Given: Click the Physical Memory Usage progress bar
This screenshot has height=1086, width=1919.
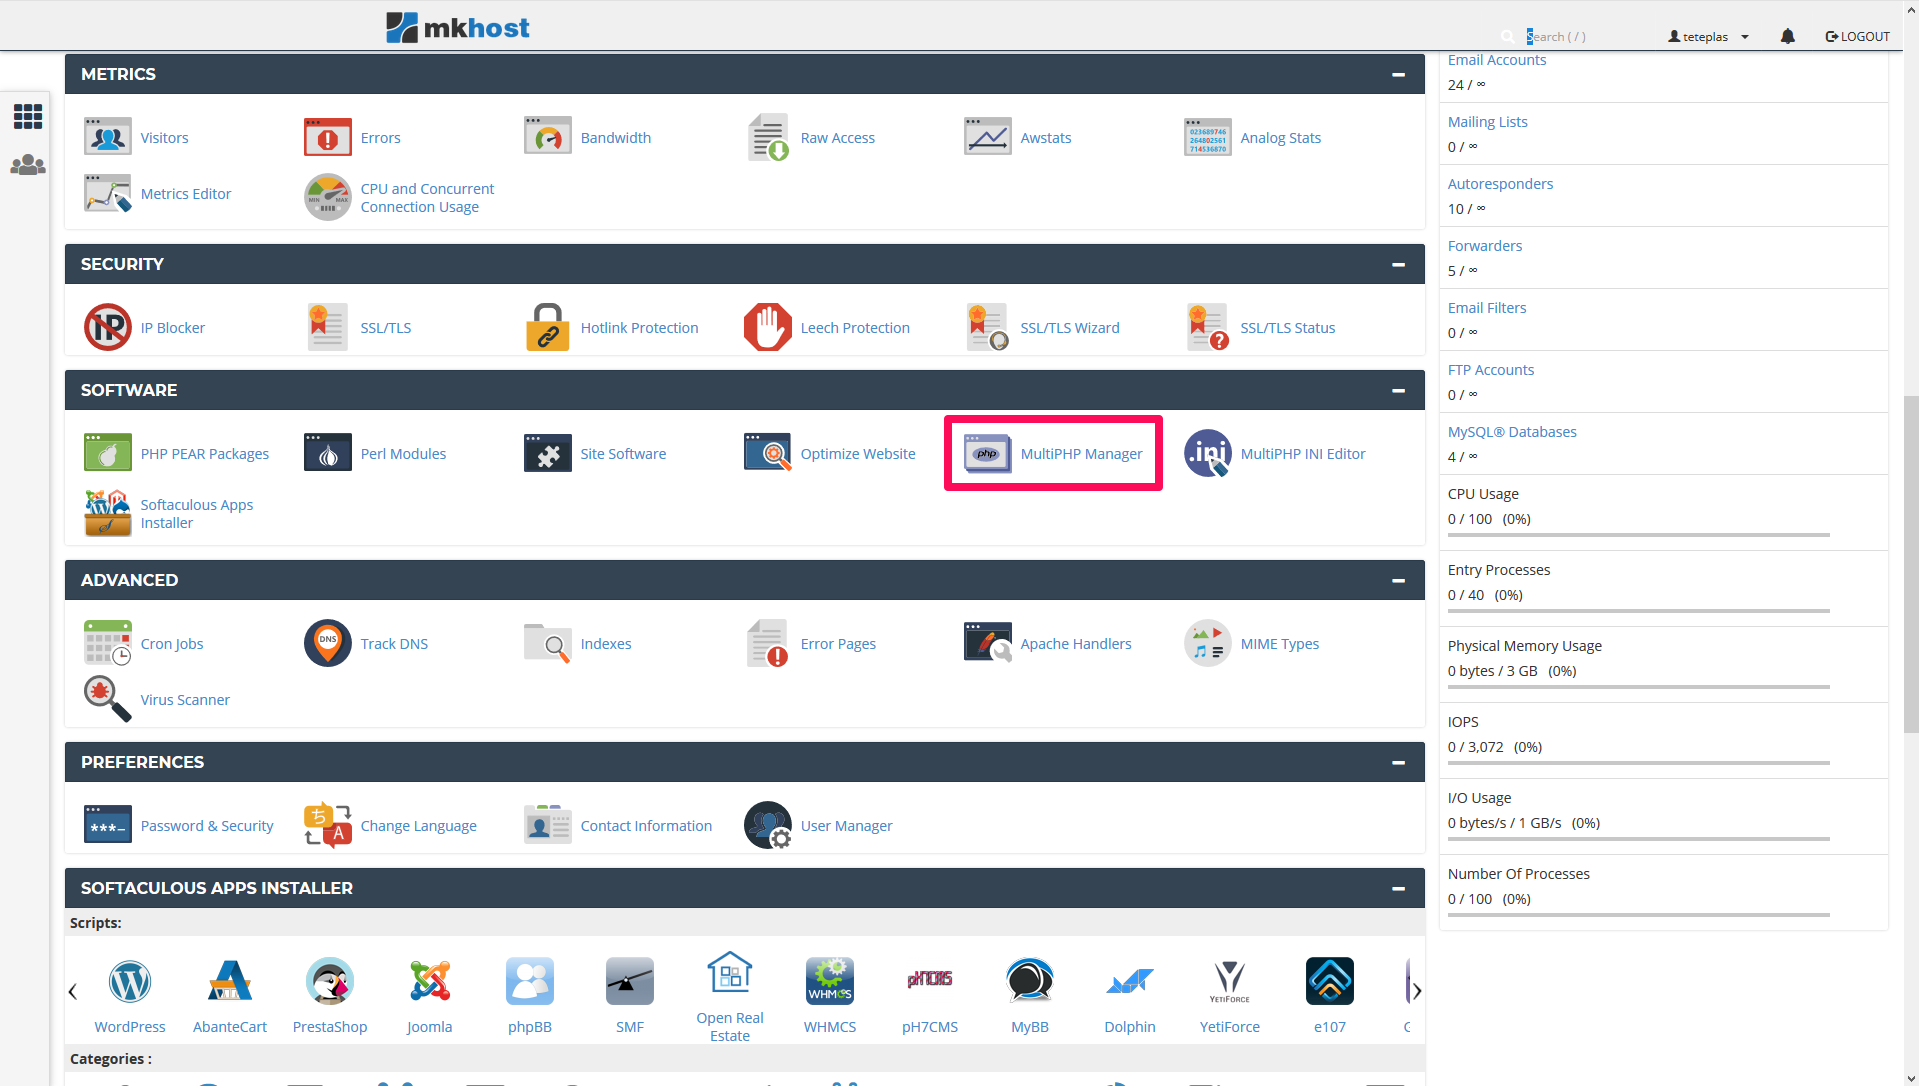Looking at the screenshot, I should (x=1638, y=687).
